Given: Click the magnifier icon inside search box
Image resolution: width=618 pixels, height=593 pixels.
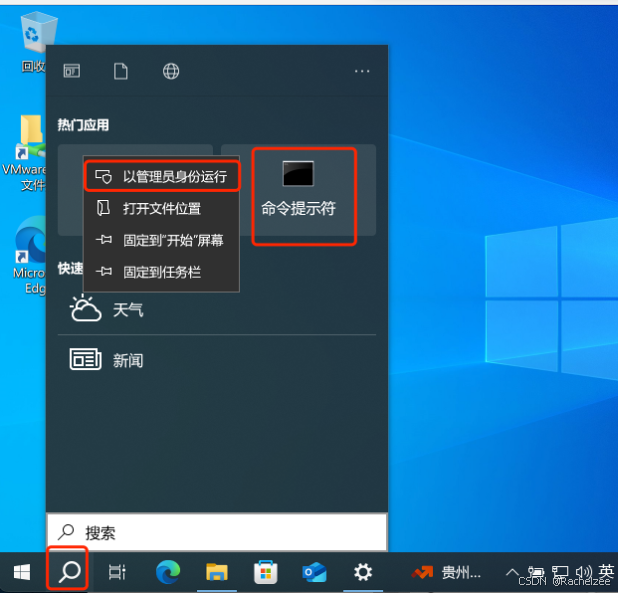Looking at the screenshot, I should click(66, 532).
